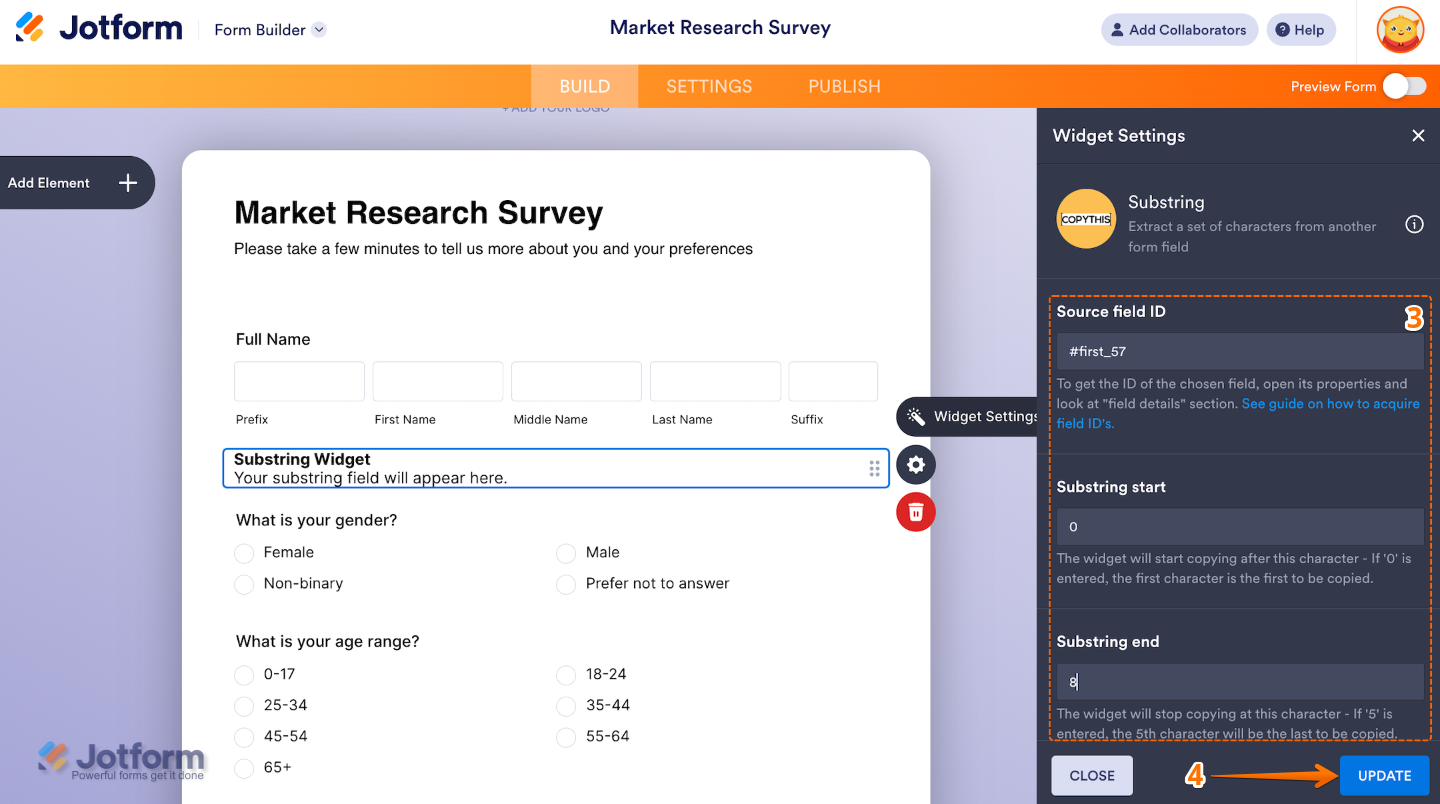Click the Jotform logo icon
The width and height of the screenshot is (1440, 804).
[x=30, y=28]
